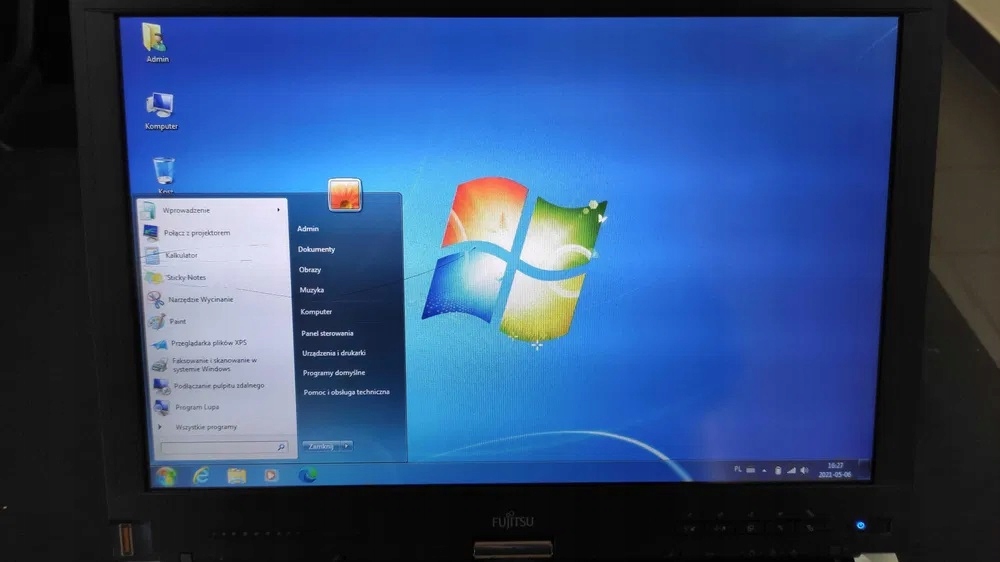Open the Admin personal folder link
1000x562 pixels.
pyautogui.click(x=308, y=228)
